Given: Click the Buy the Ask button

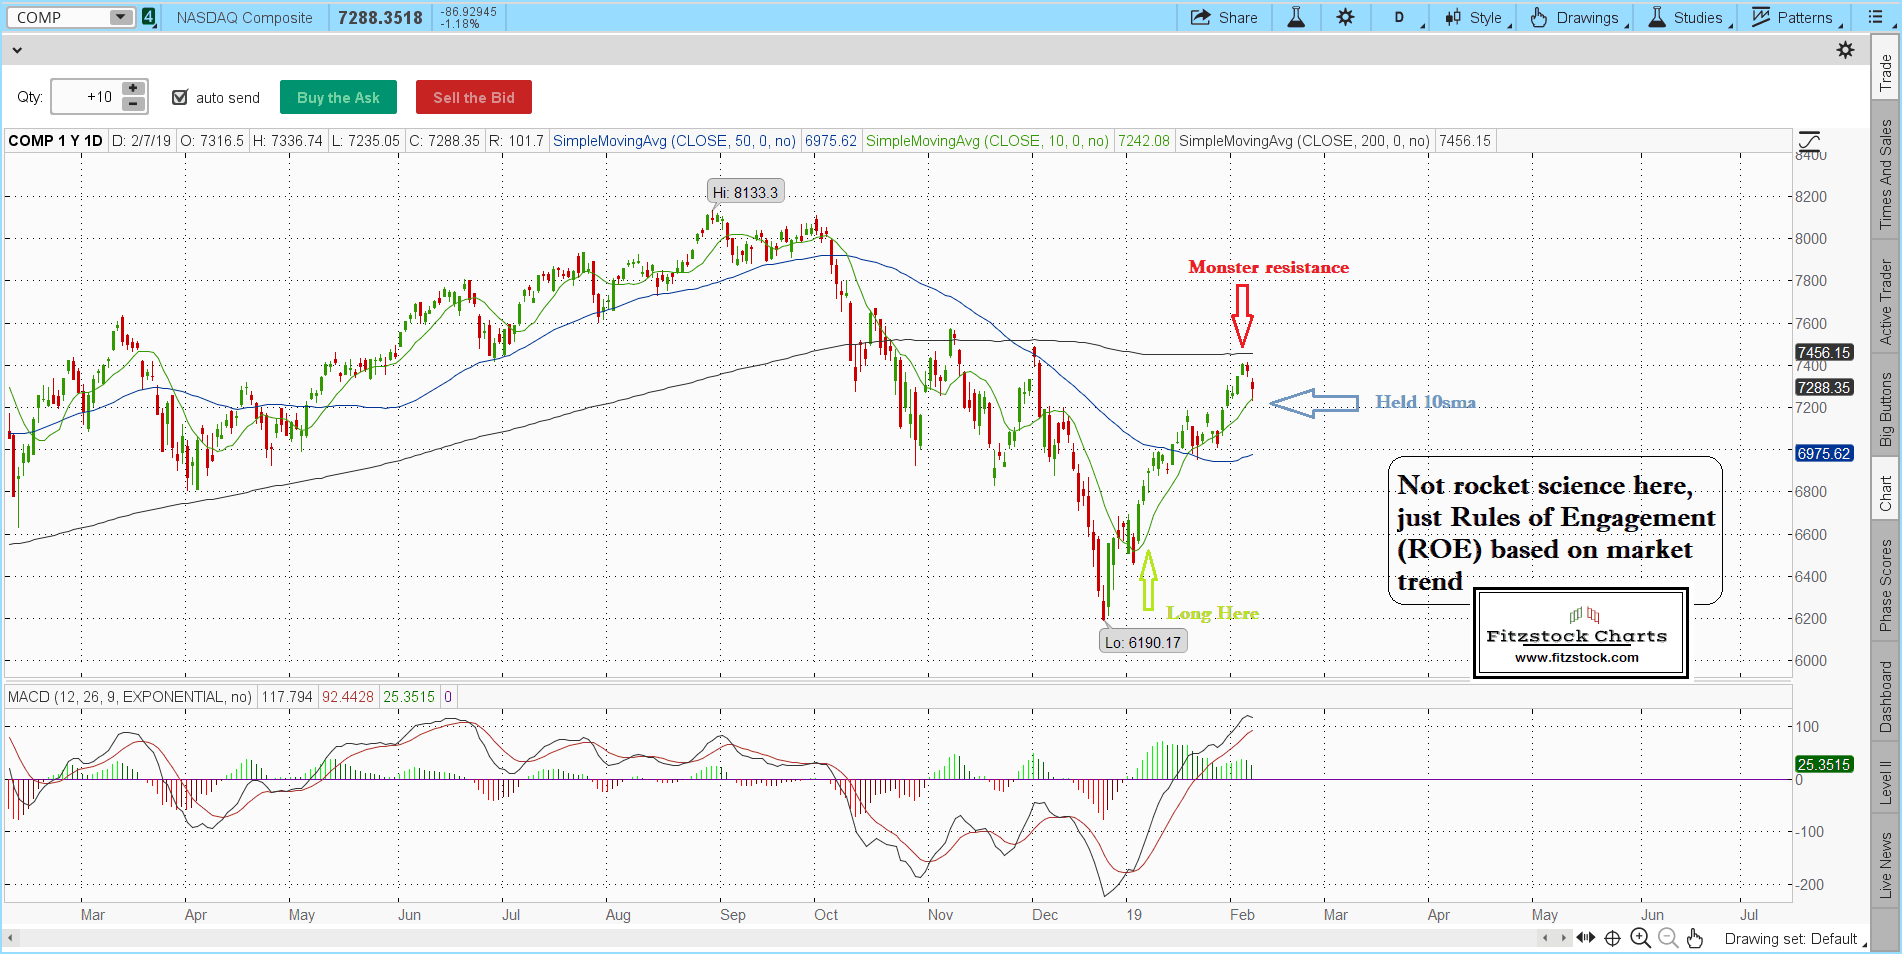Looking at the screenshot, I should [x=338, y=97].
